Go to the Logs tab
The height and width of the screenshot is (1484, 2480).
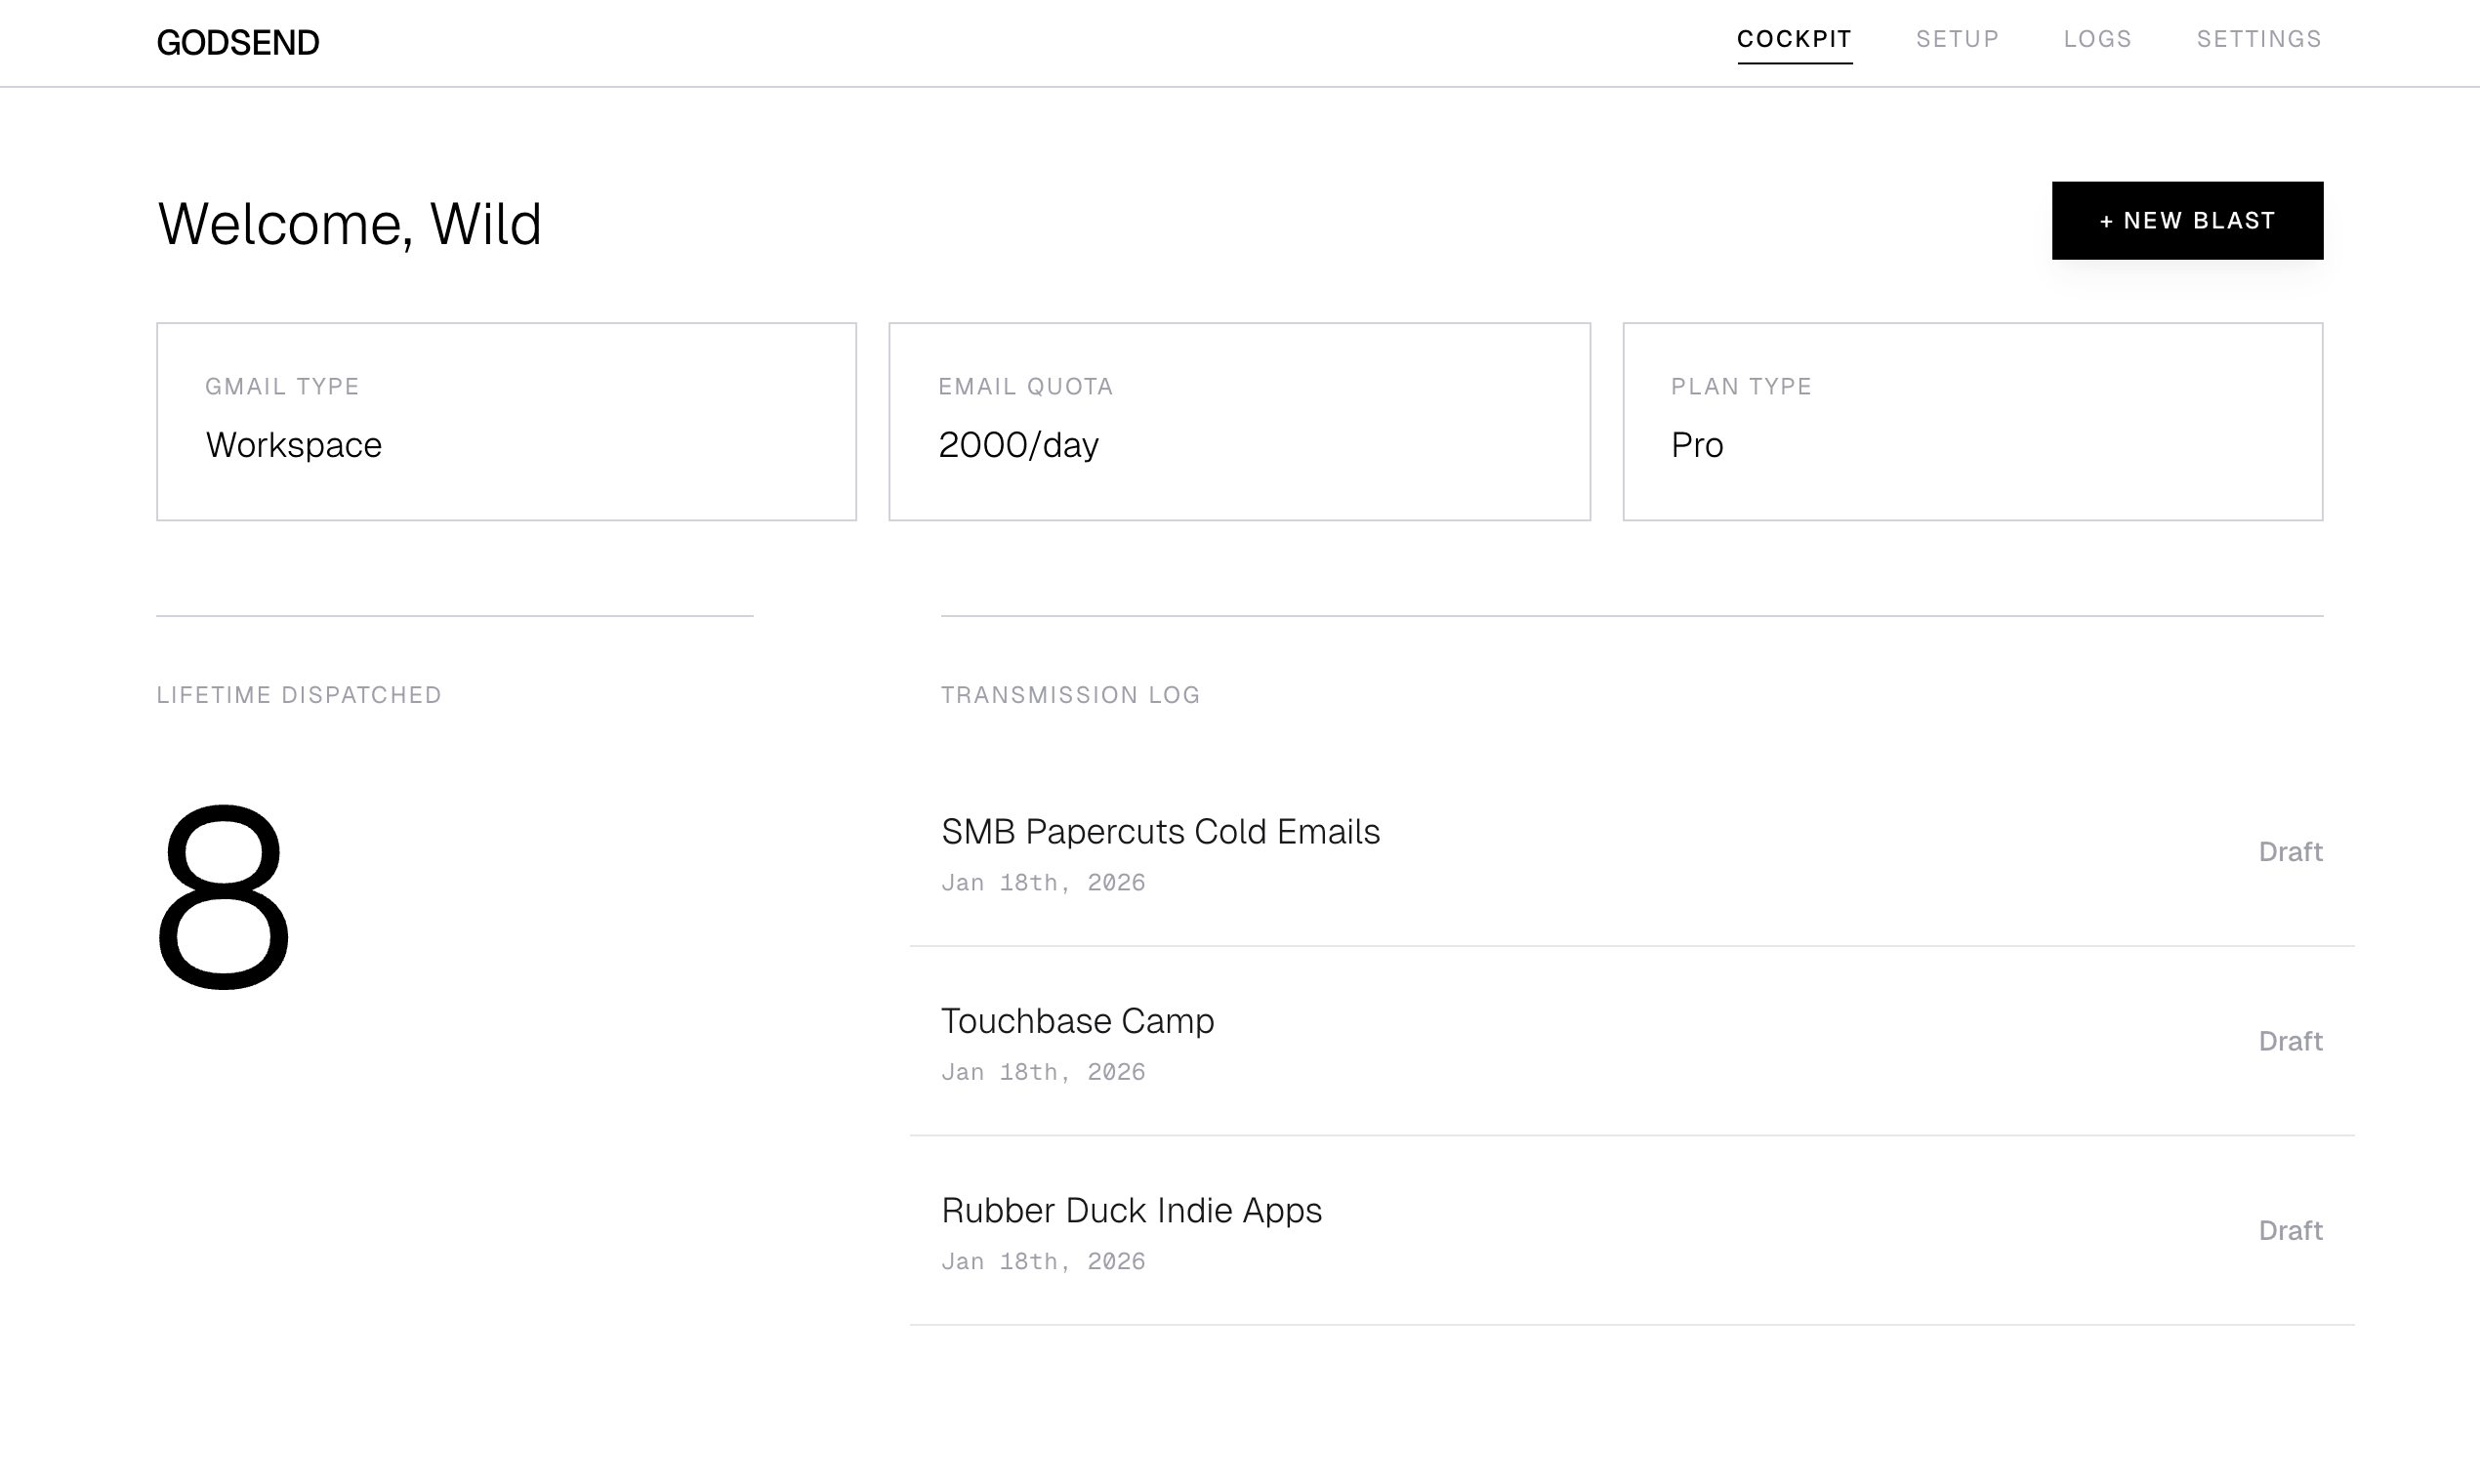(2097, 39)
